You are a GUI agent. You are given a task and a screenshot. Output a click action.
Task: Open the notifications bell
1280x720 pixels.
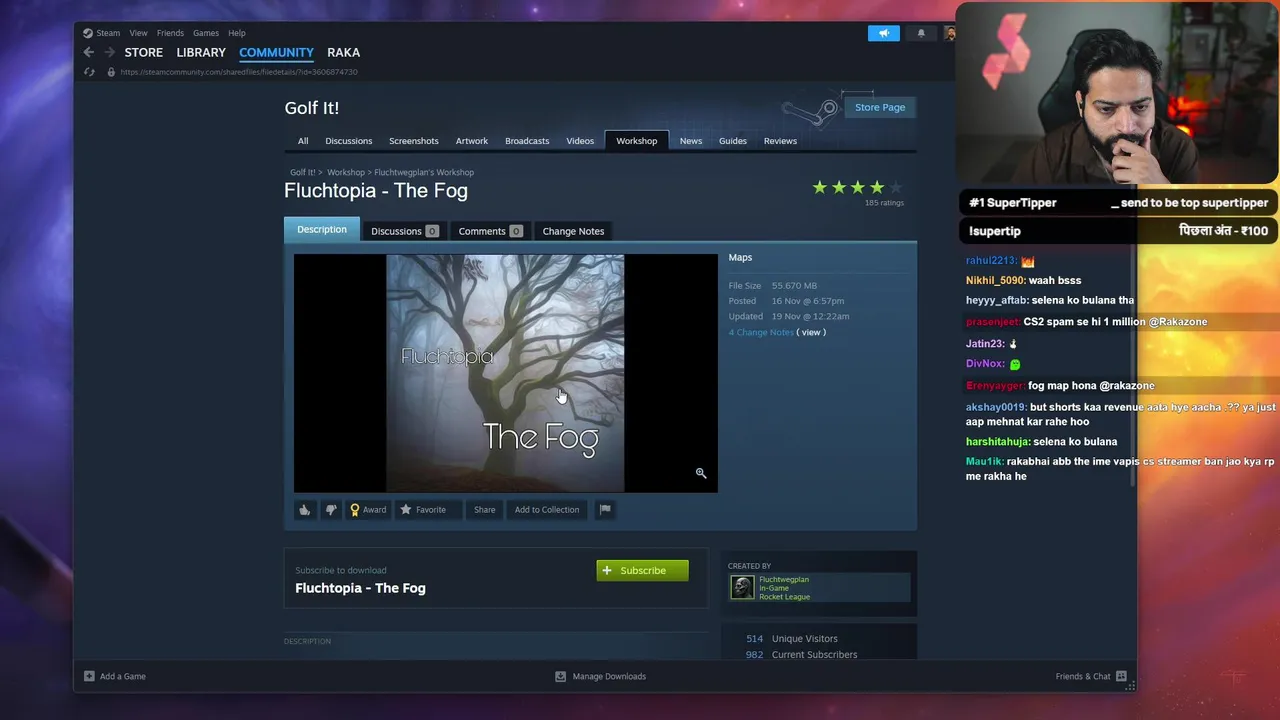point(921,33)
